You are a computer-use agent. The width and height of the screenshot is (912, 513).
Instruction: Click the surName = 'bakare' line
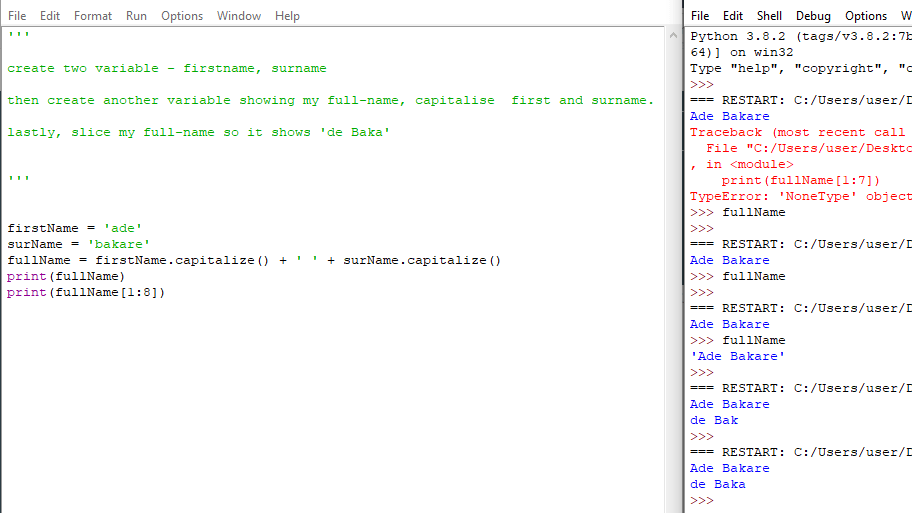coord(79,244)
